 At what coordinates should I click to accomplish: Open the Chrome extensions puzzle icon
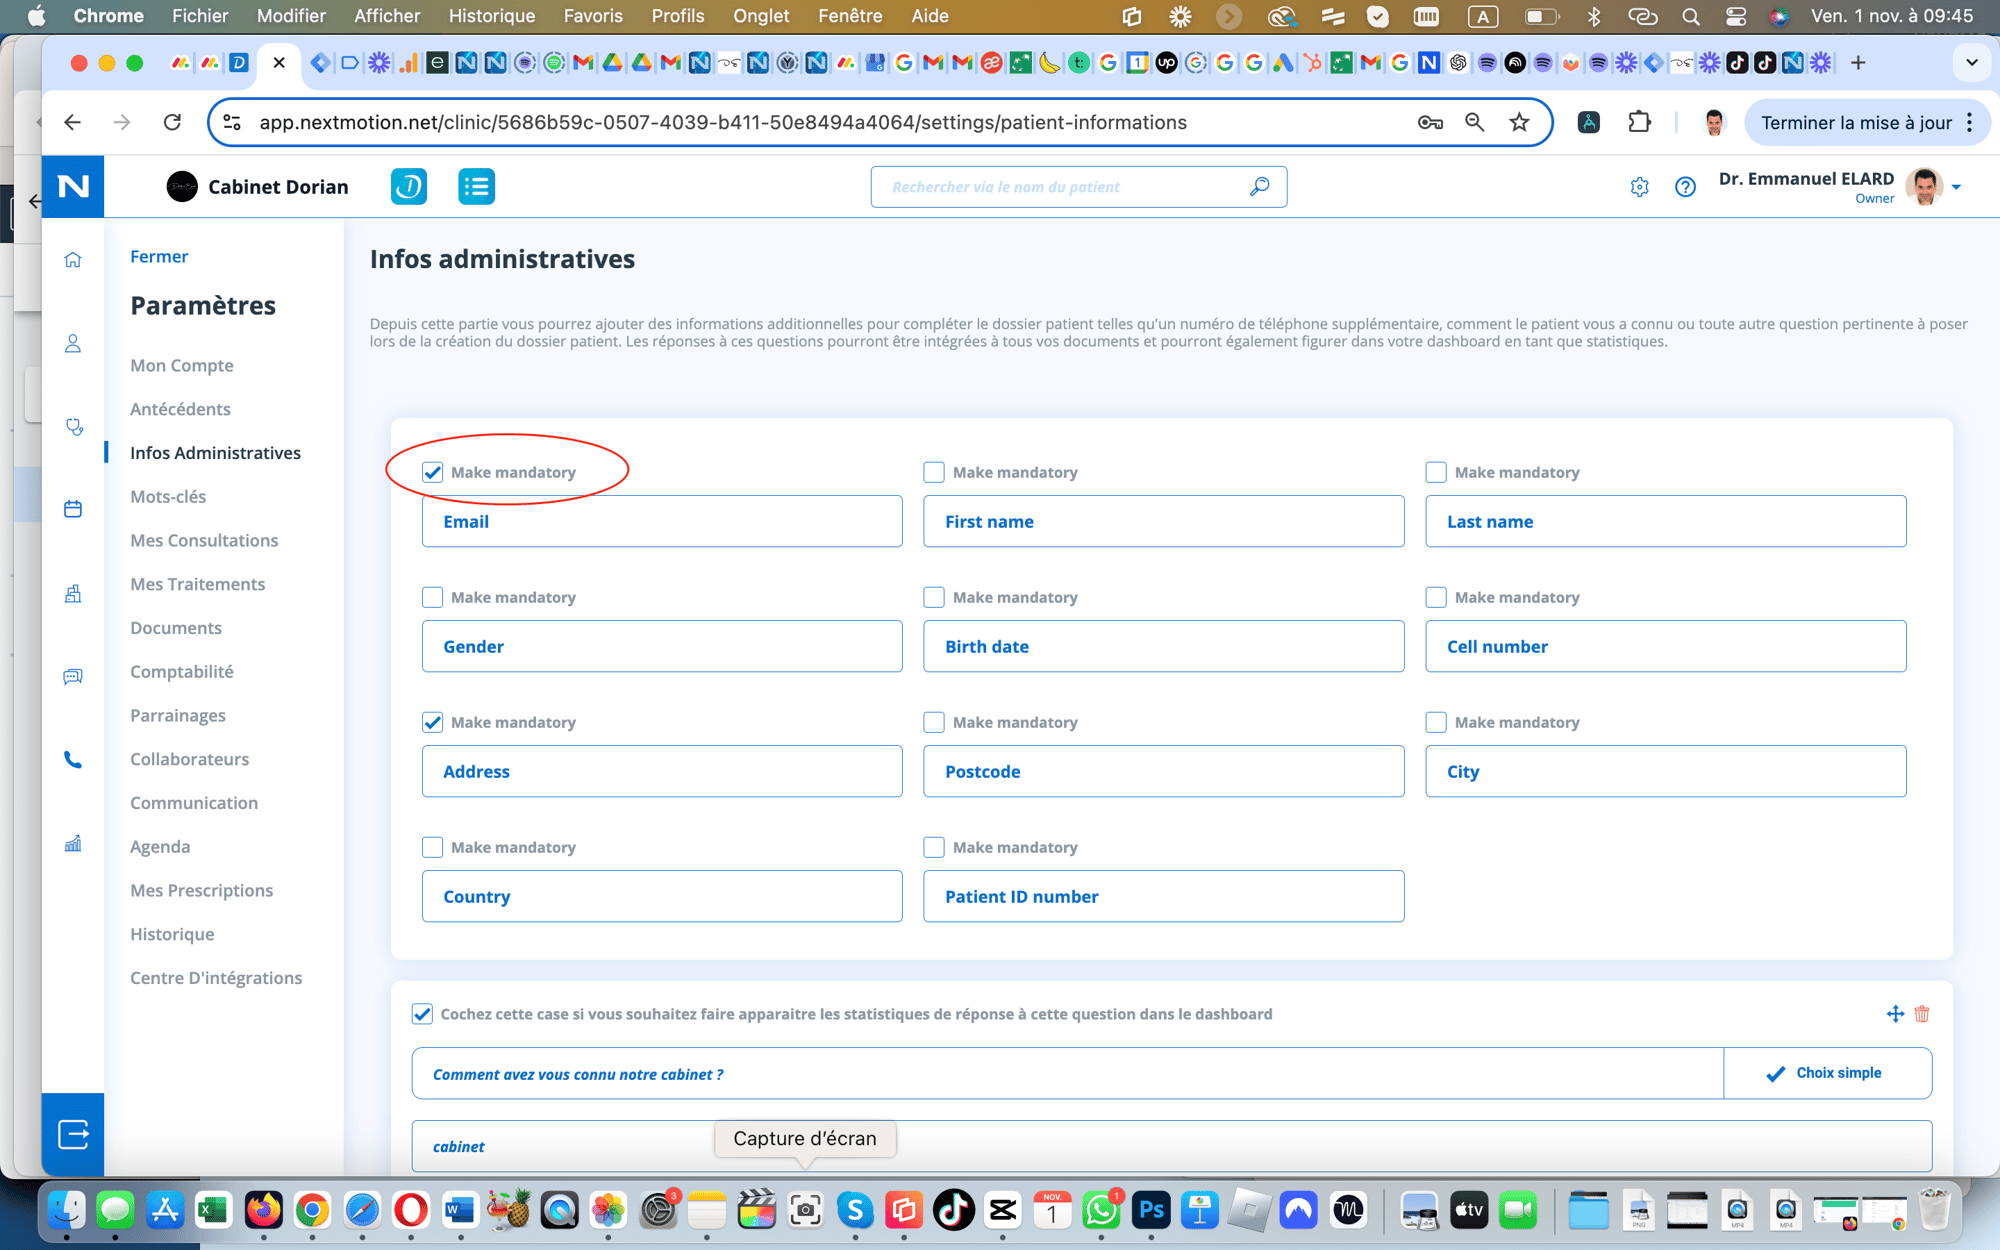click(x=1639, y=122)
